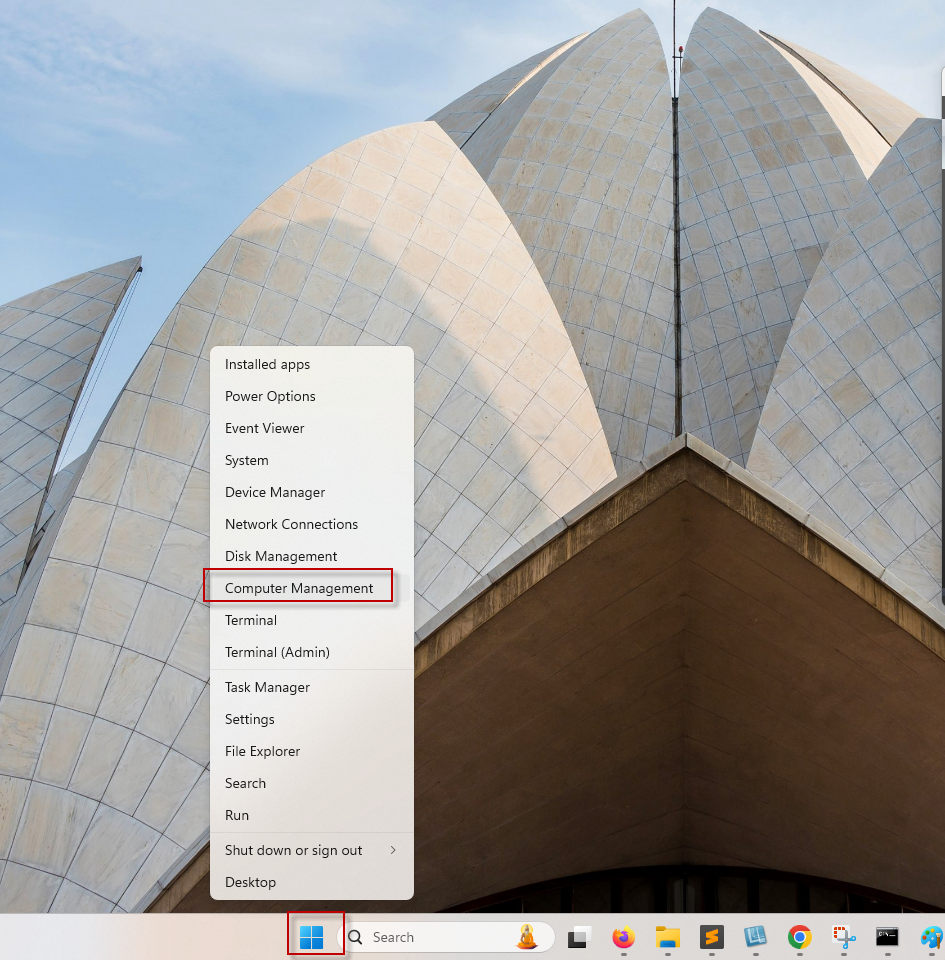
Task: Open Device Manager
Action: click(312, 492)
